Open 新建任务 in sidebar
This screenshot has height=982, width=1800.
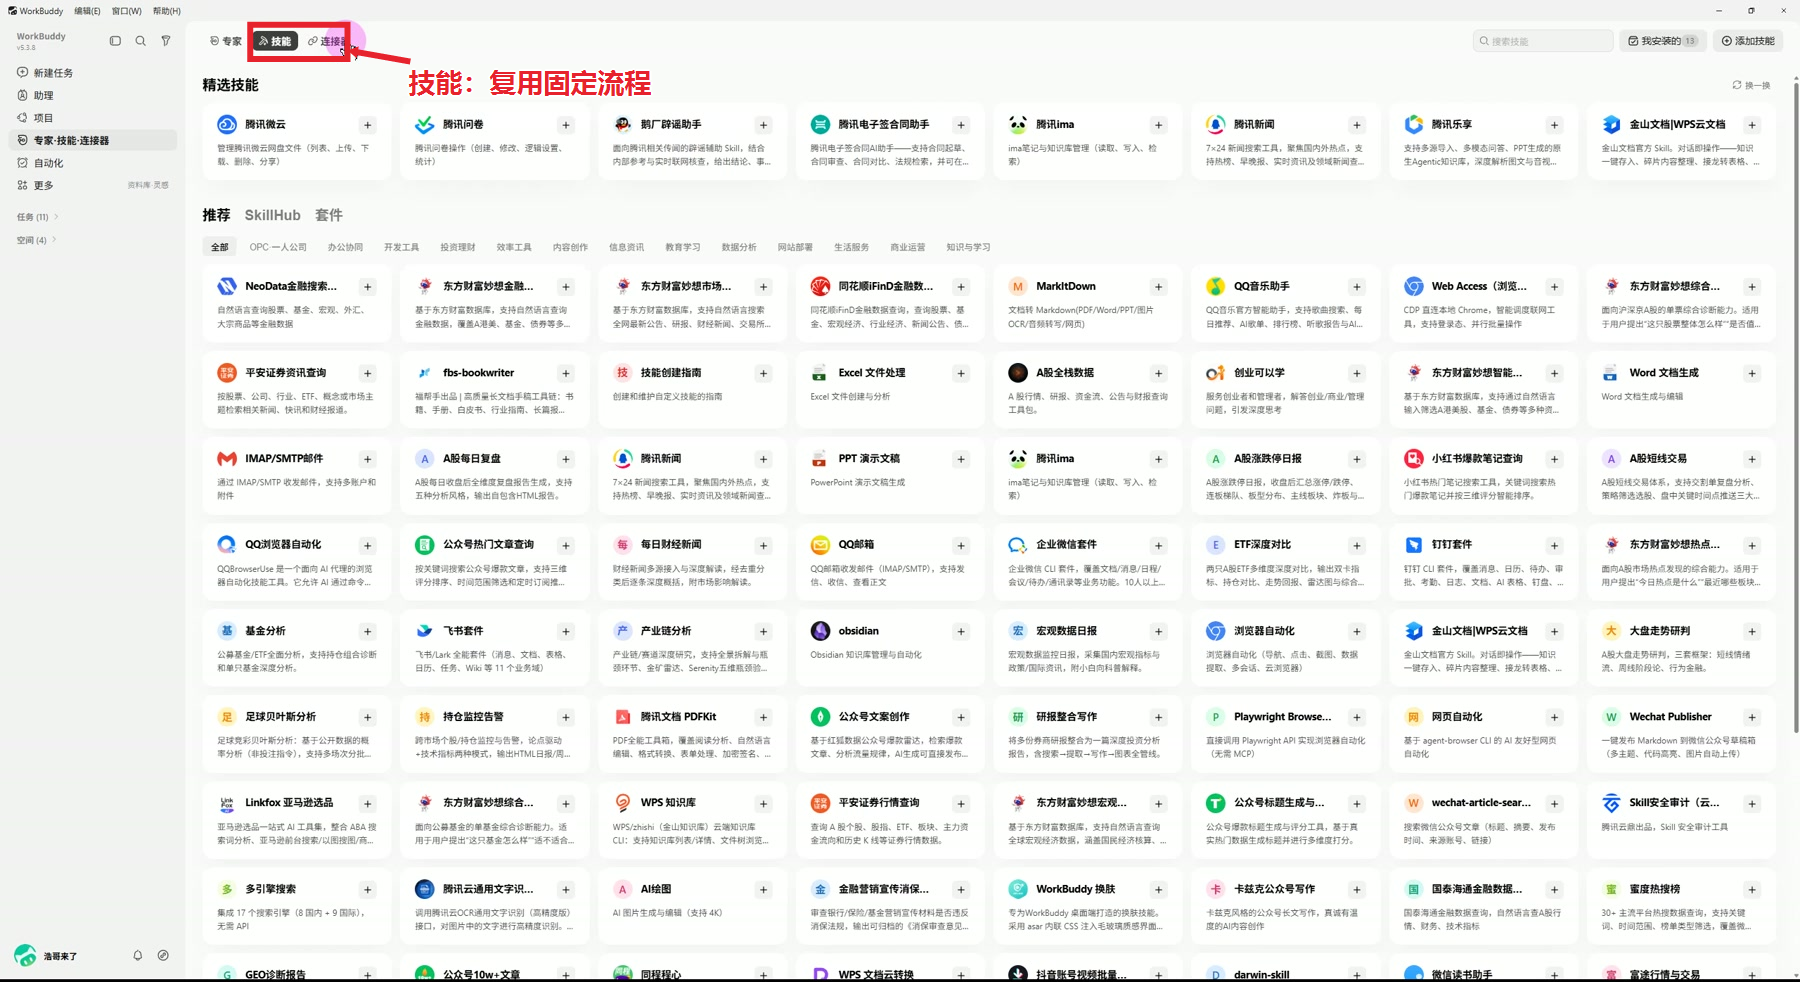click(x=92, y=73)
